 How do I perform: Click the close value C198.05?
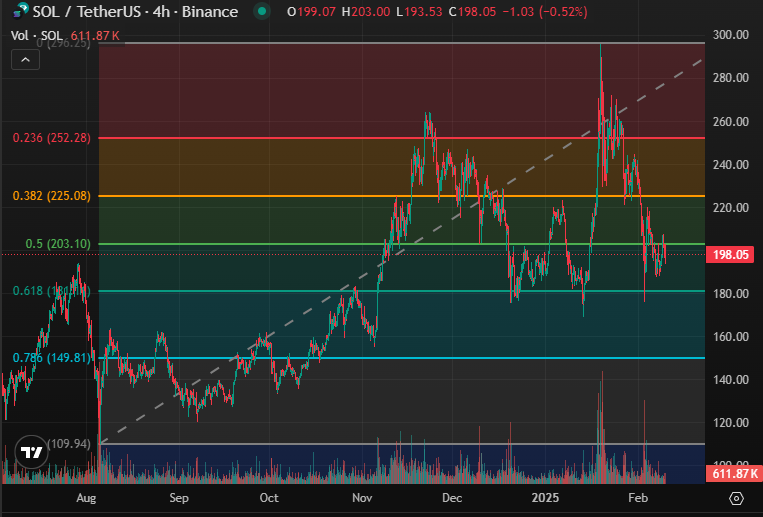pyautogui.click(x=472, y=12)
